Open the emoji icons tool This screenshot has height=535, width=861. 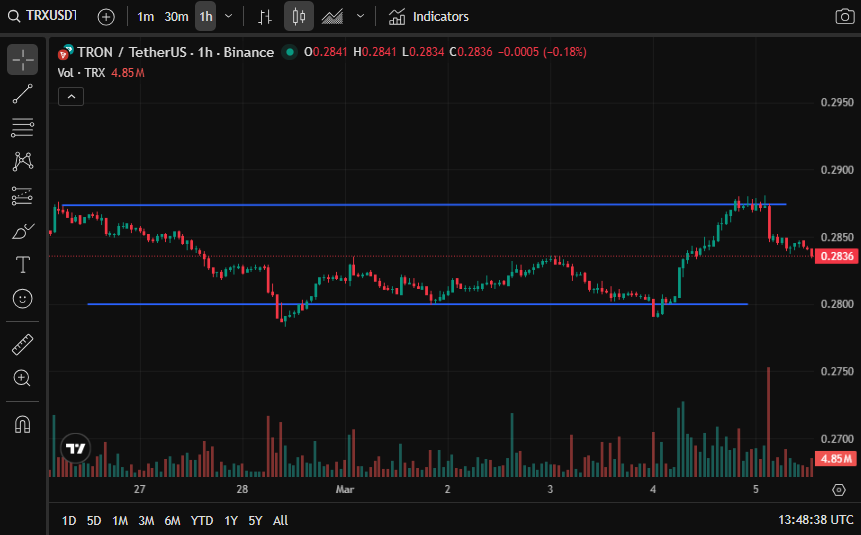point(23,299)
